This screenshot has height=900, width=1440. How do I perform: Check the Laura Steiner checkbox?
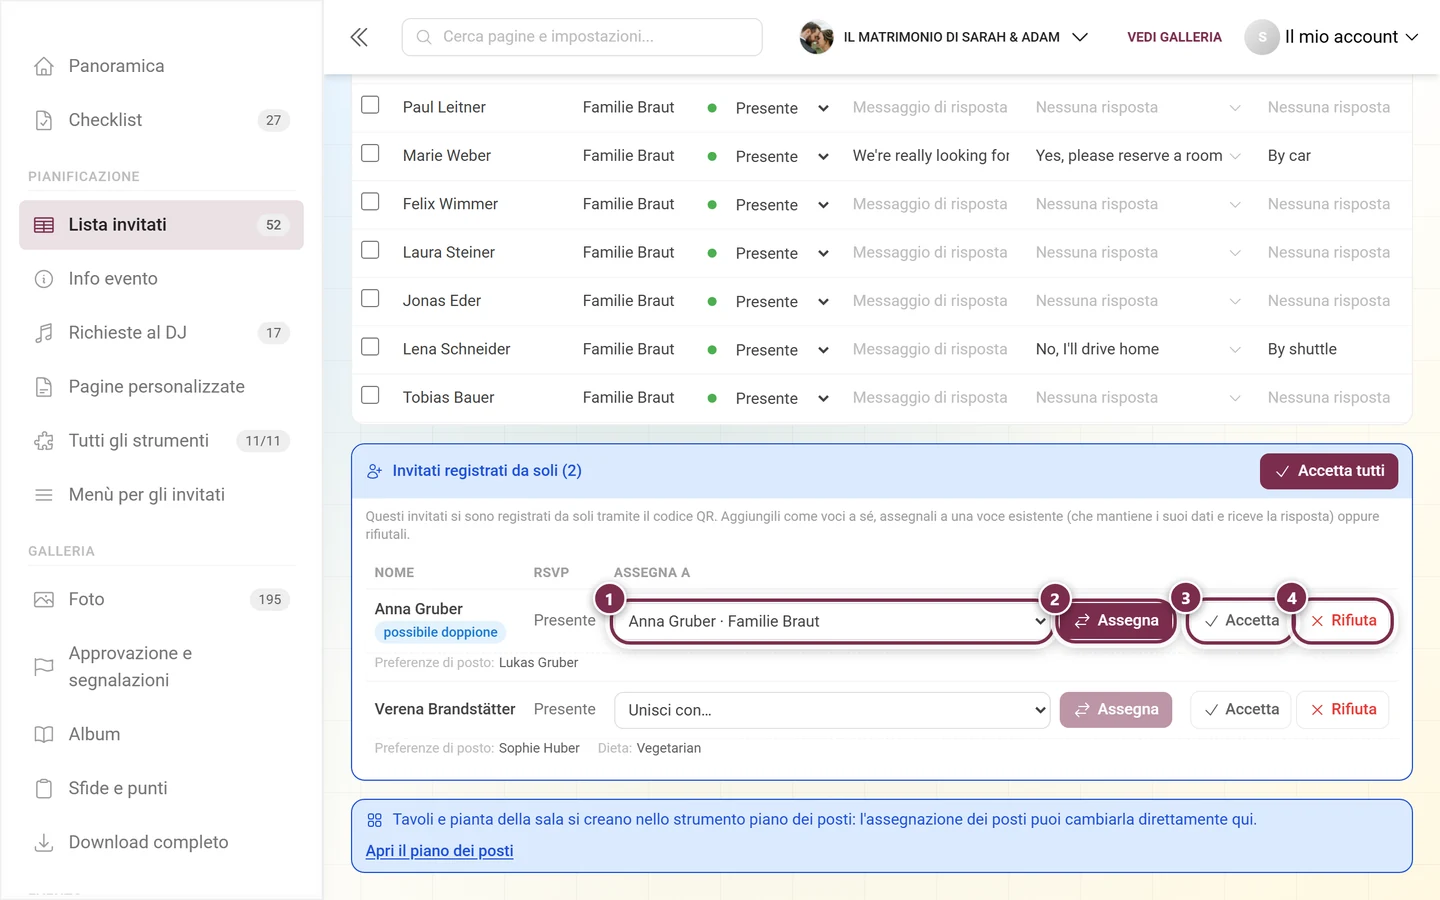[370, 250]
